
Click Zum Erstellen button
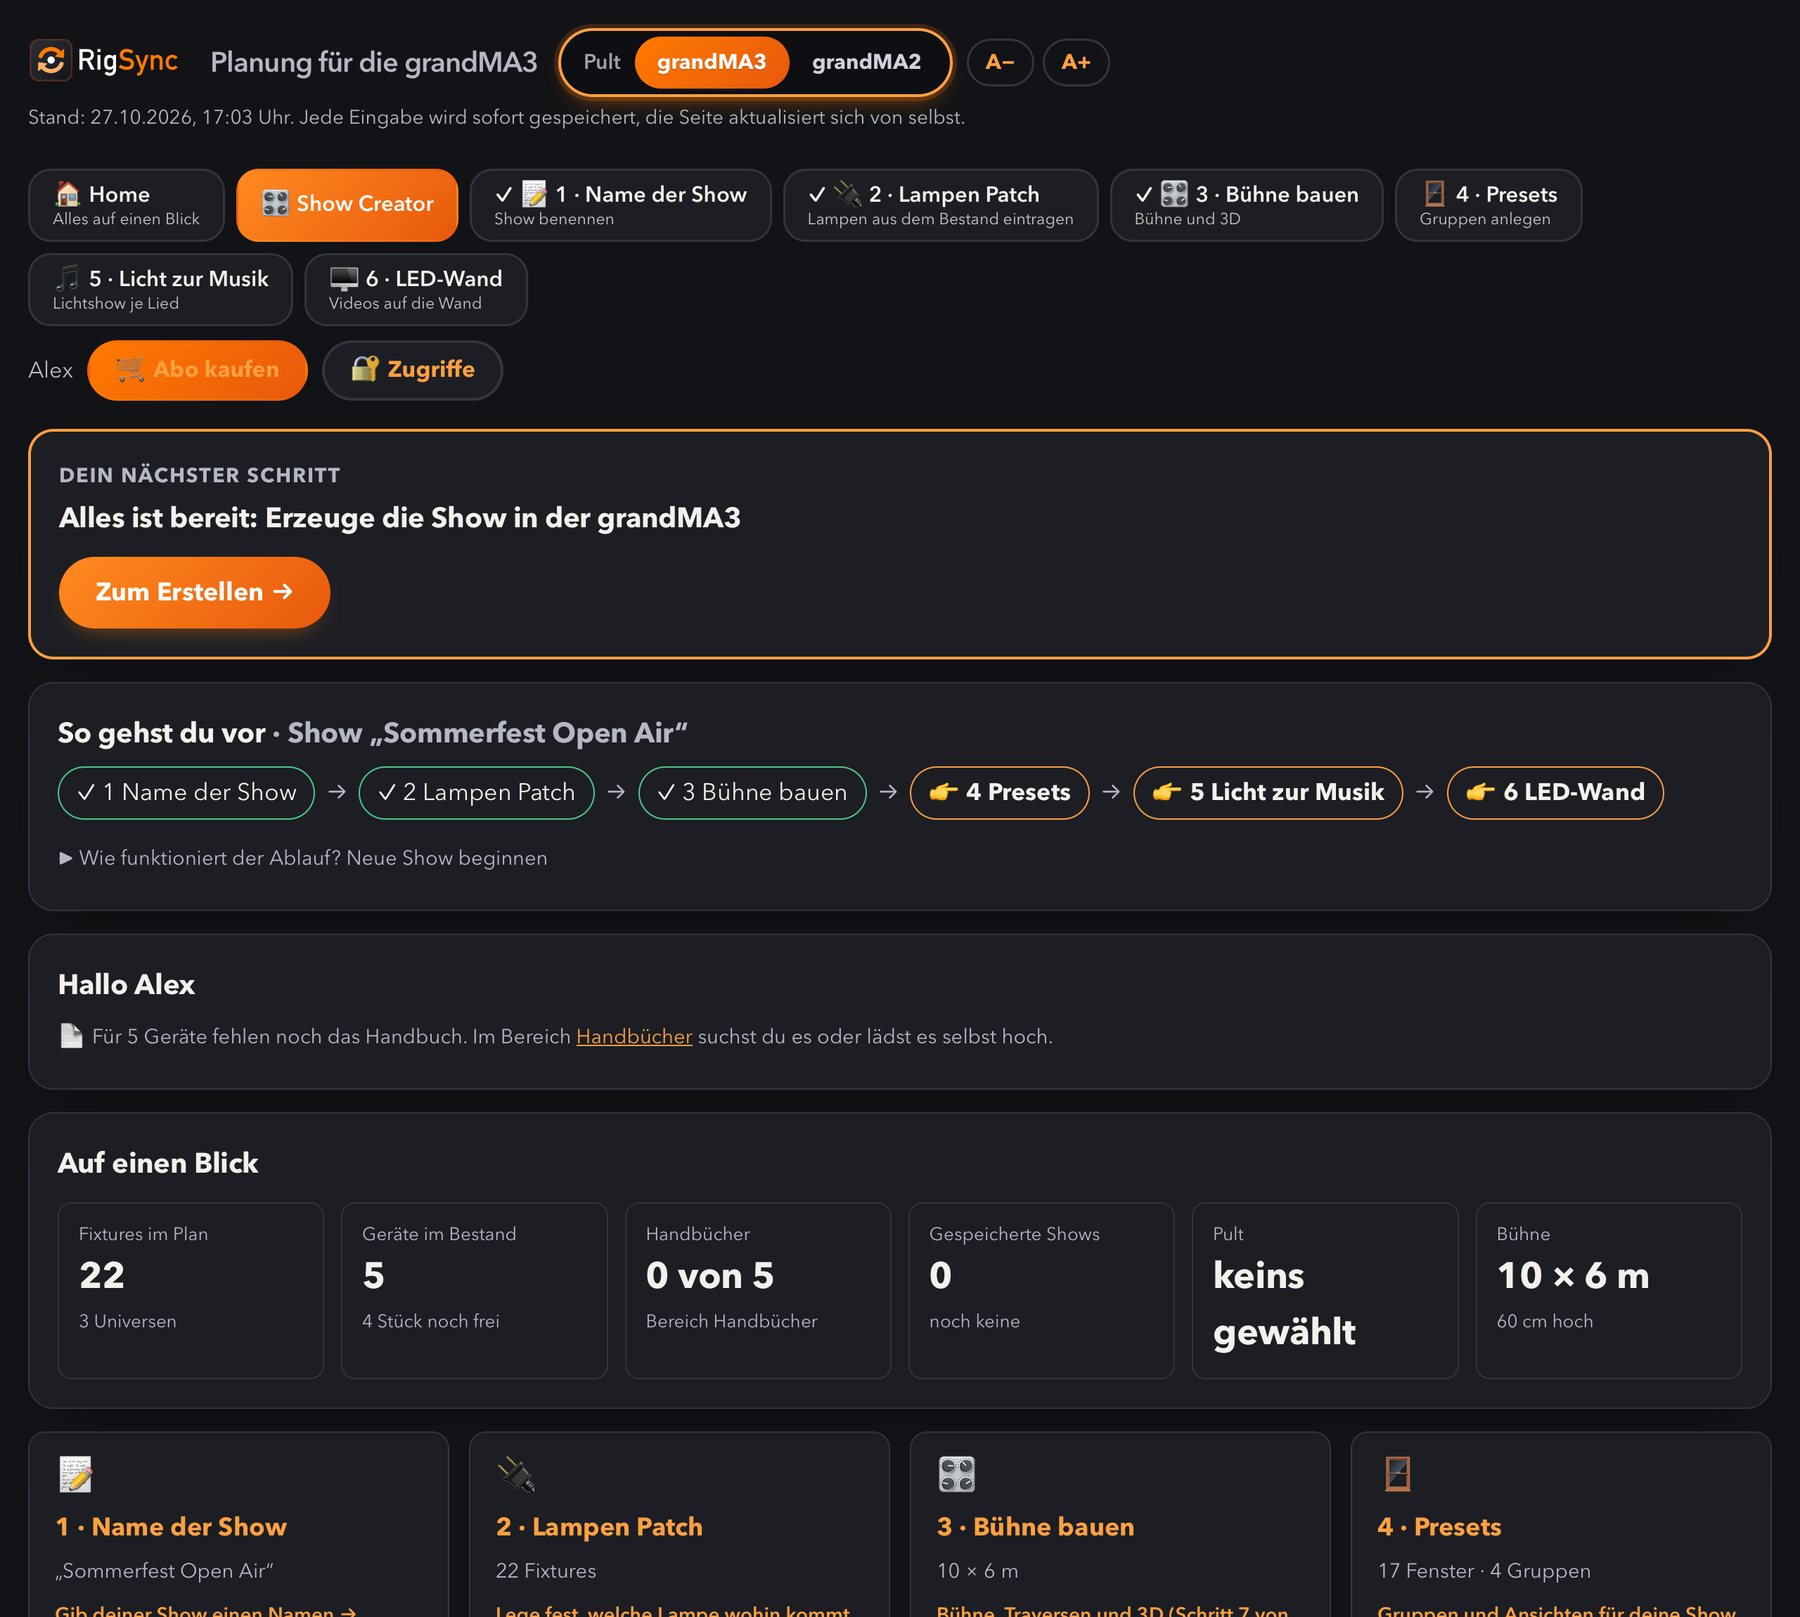pos(194,592)
